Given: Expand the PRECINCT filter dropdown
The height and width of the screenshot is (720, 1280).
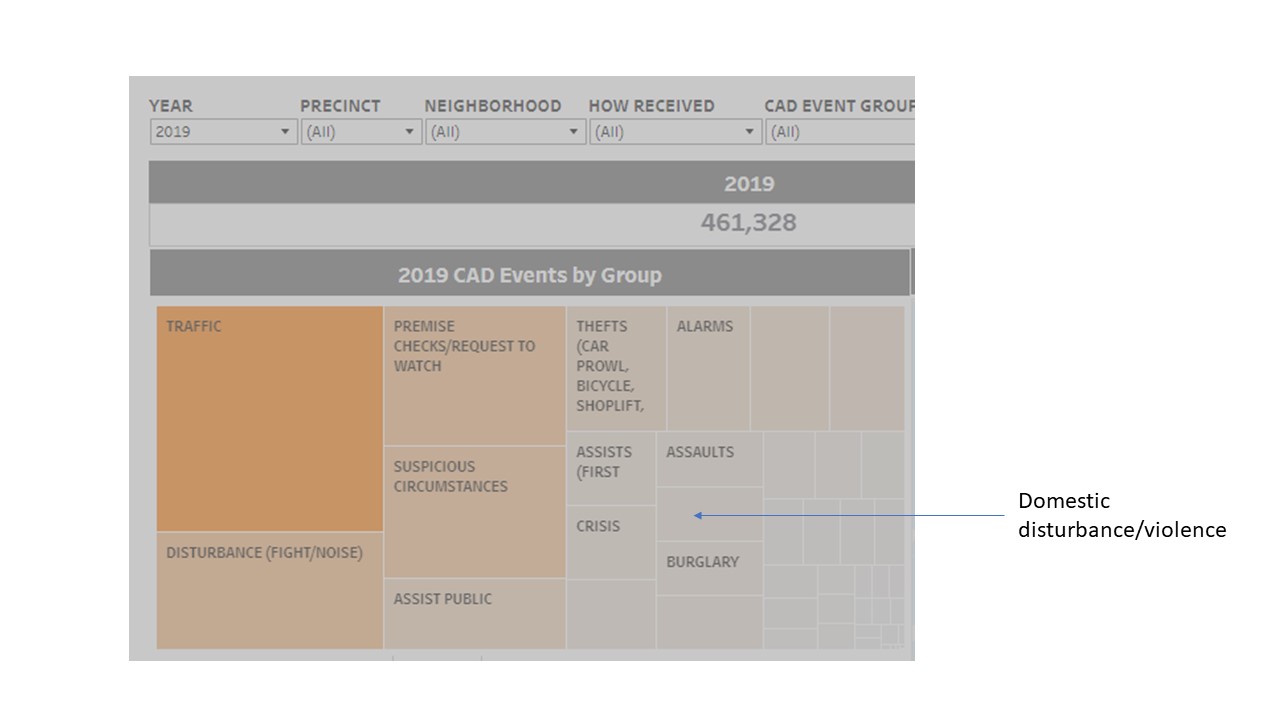Looking at the screenshot, I should pos(361,132).
